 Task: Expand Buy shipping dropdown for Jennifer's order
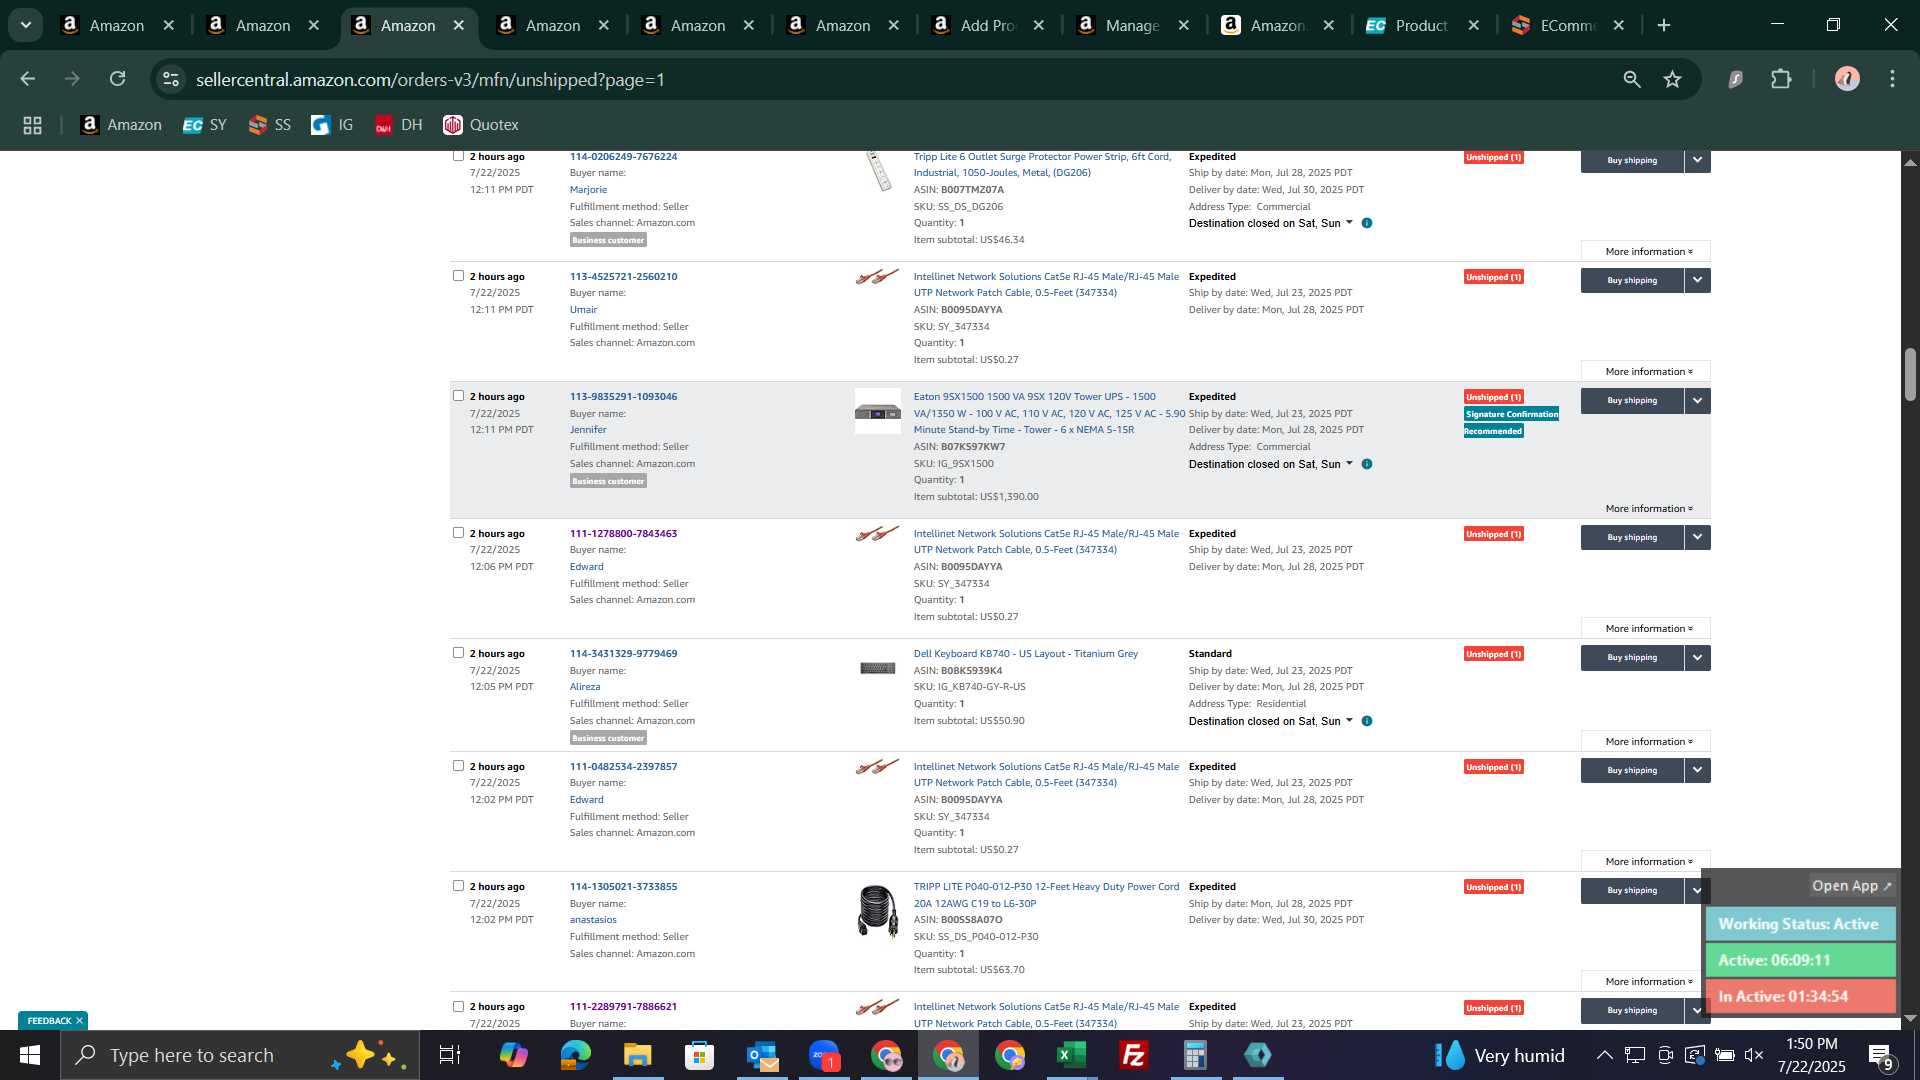pyautogui.click(x=1697, y=400)
